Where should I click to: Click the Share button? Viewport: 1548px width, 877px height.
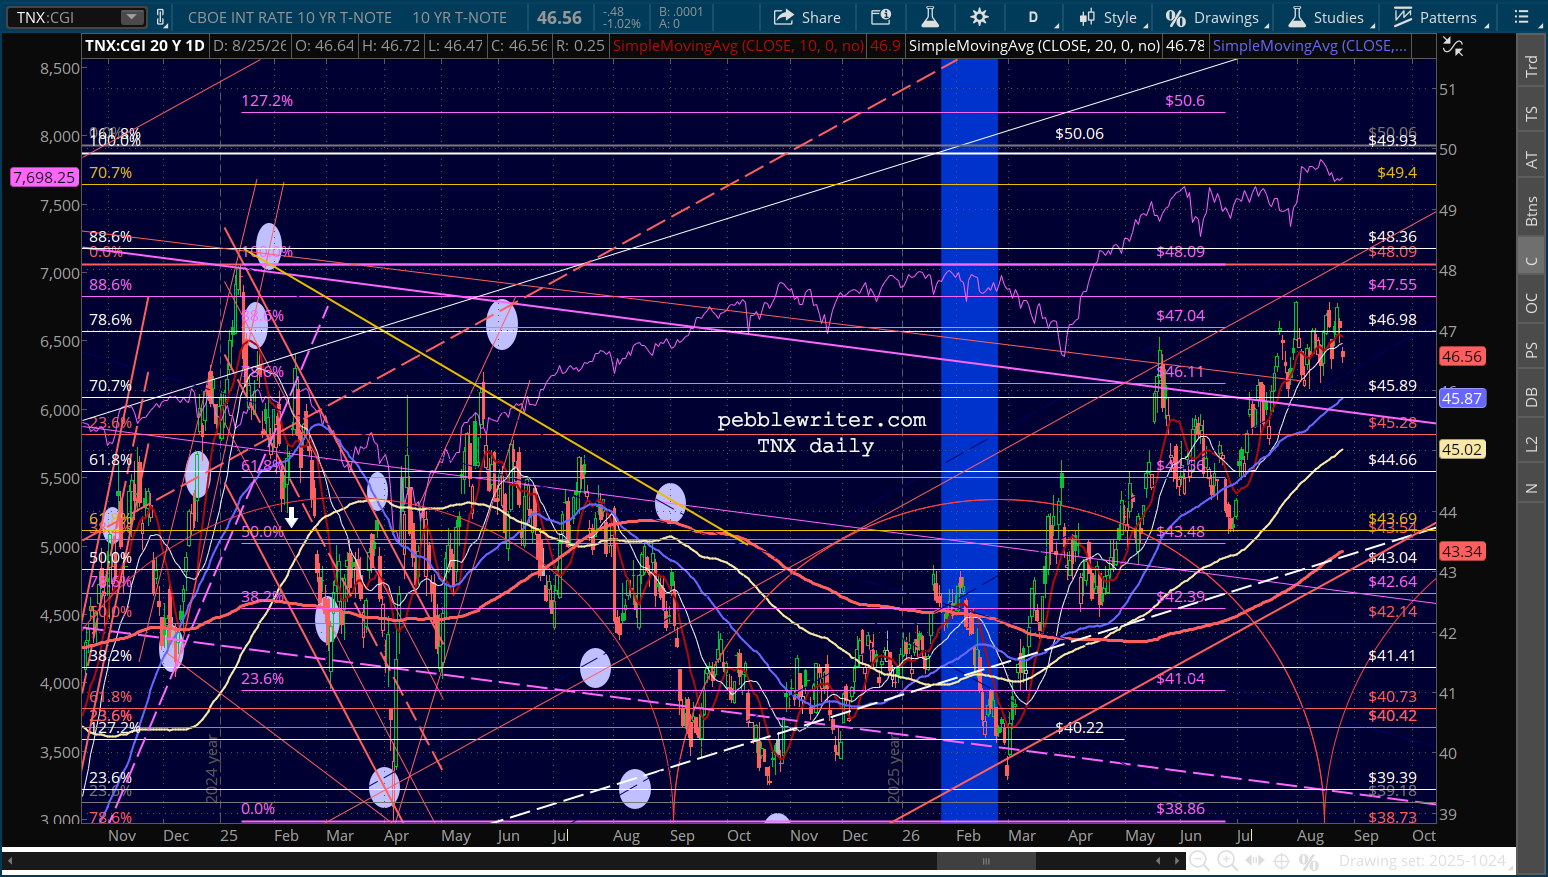coord(808,17)
